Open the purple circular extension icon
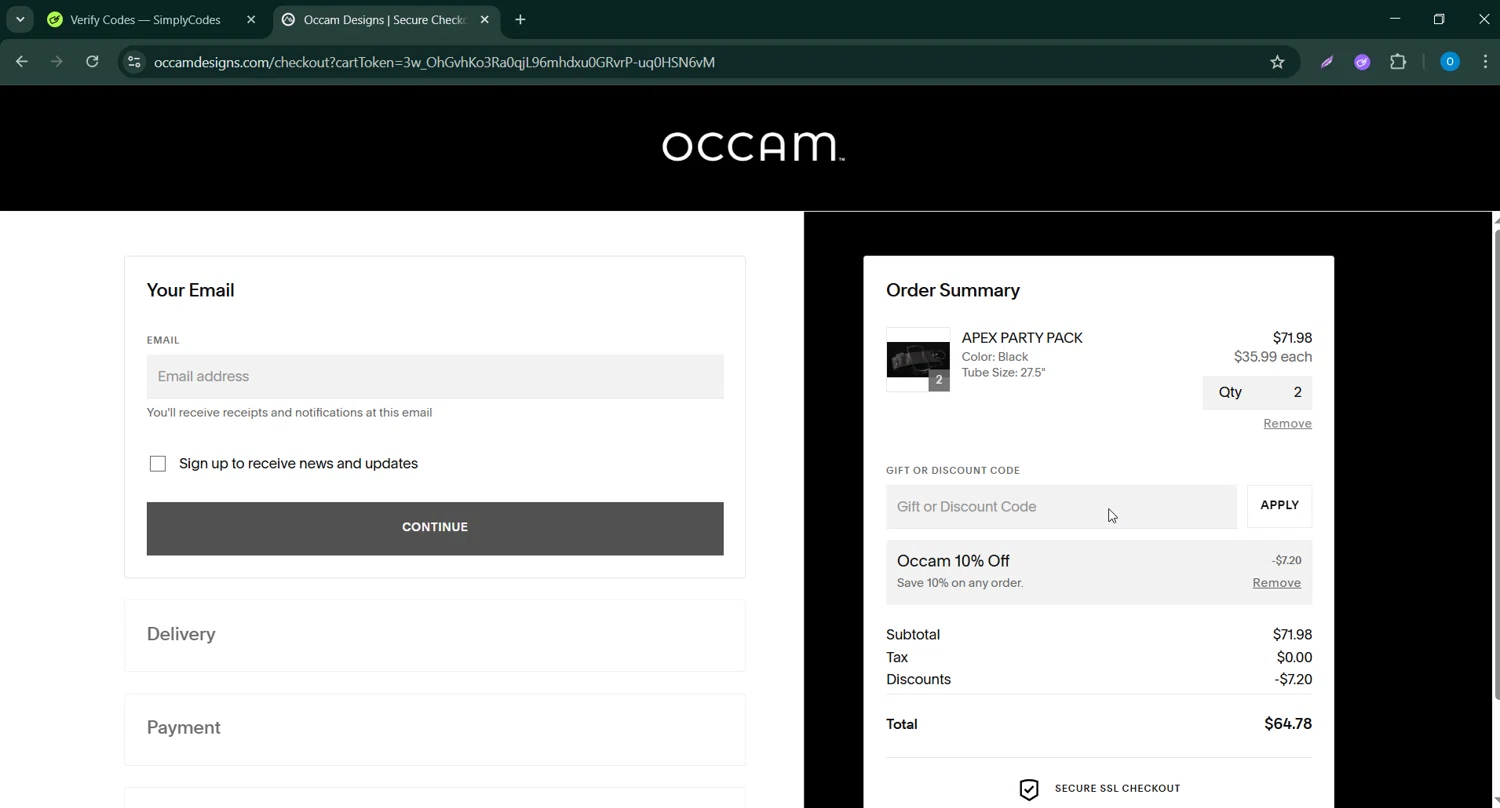This screenshot has width=1500, height=808. pyautogui.click(x=1362, y=62)
